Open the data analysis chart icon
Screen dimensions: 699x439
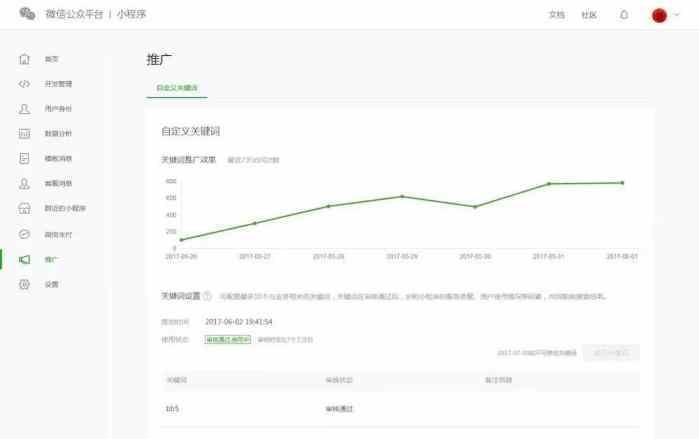coord(25,133)
